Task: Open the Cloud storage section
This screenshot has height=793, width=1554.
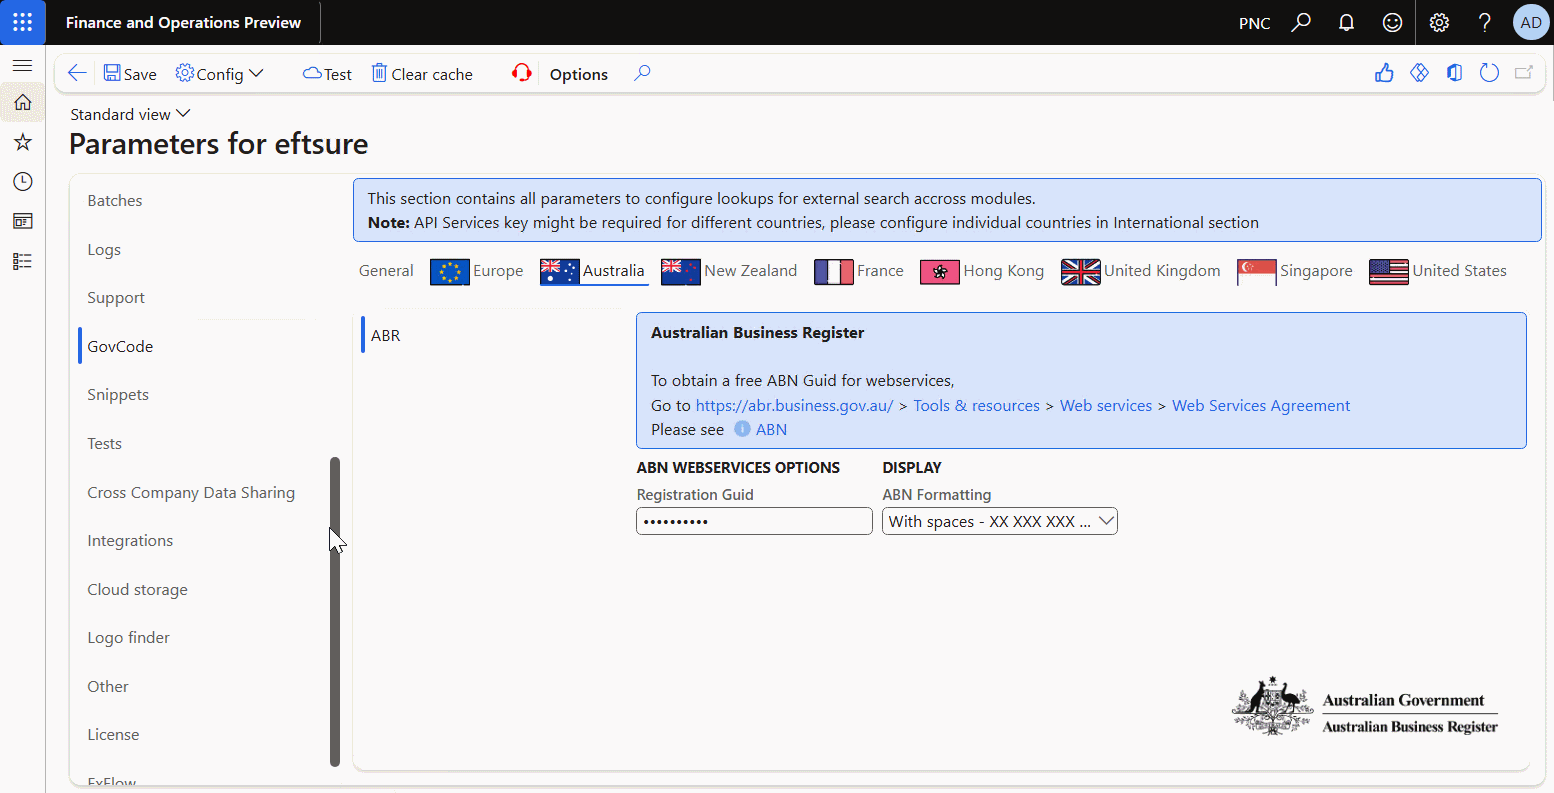Action: (x=137, y=590)
